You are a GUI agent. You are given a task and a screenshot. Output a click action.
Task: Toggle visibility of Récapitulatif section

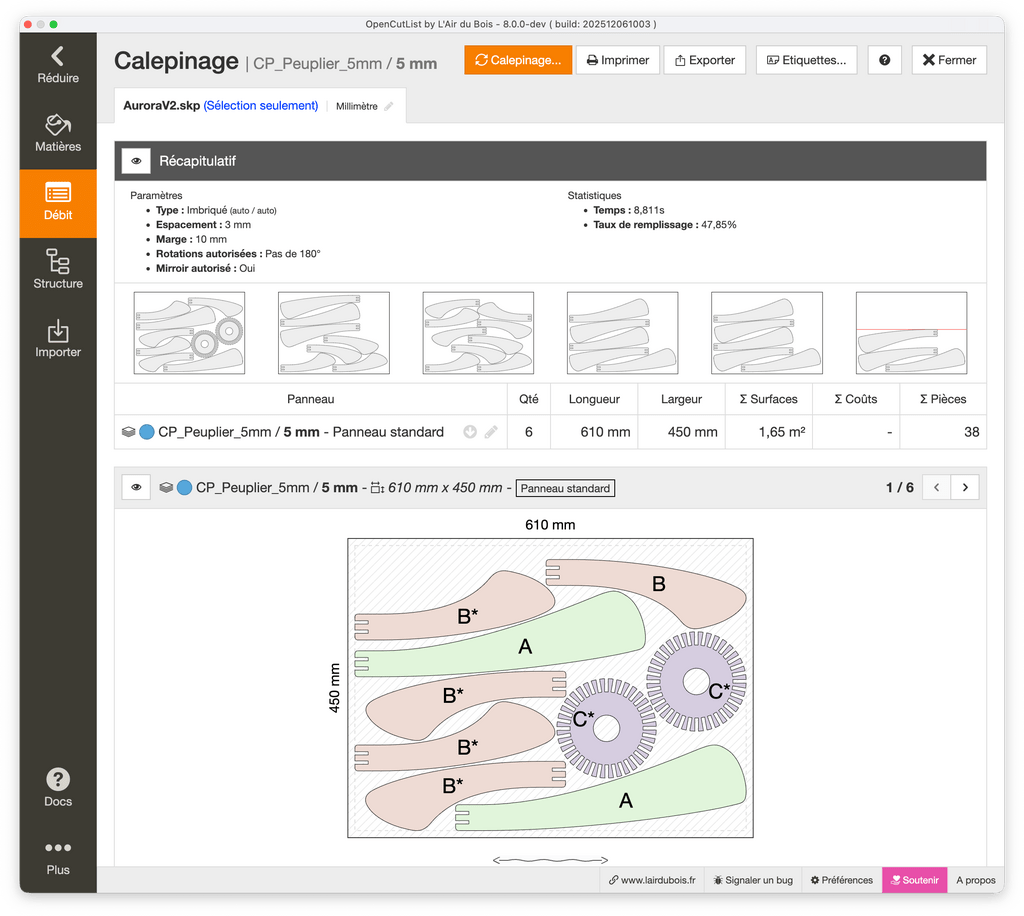click(x=136, y=161)
